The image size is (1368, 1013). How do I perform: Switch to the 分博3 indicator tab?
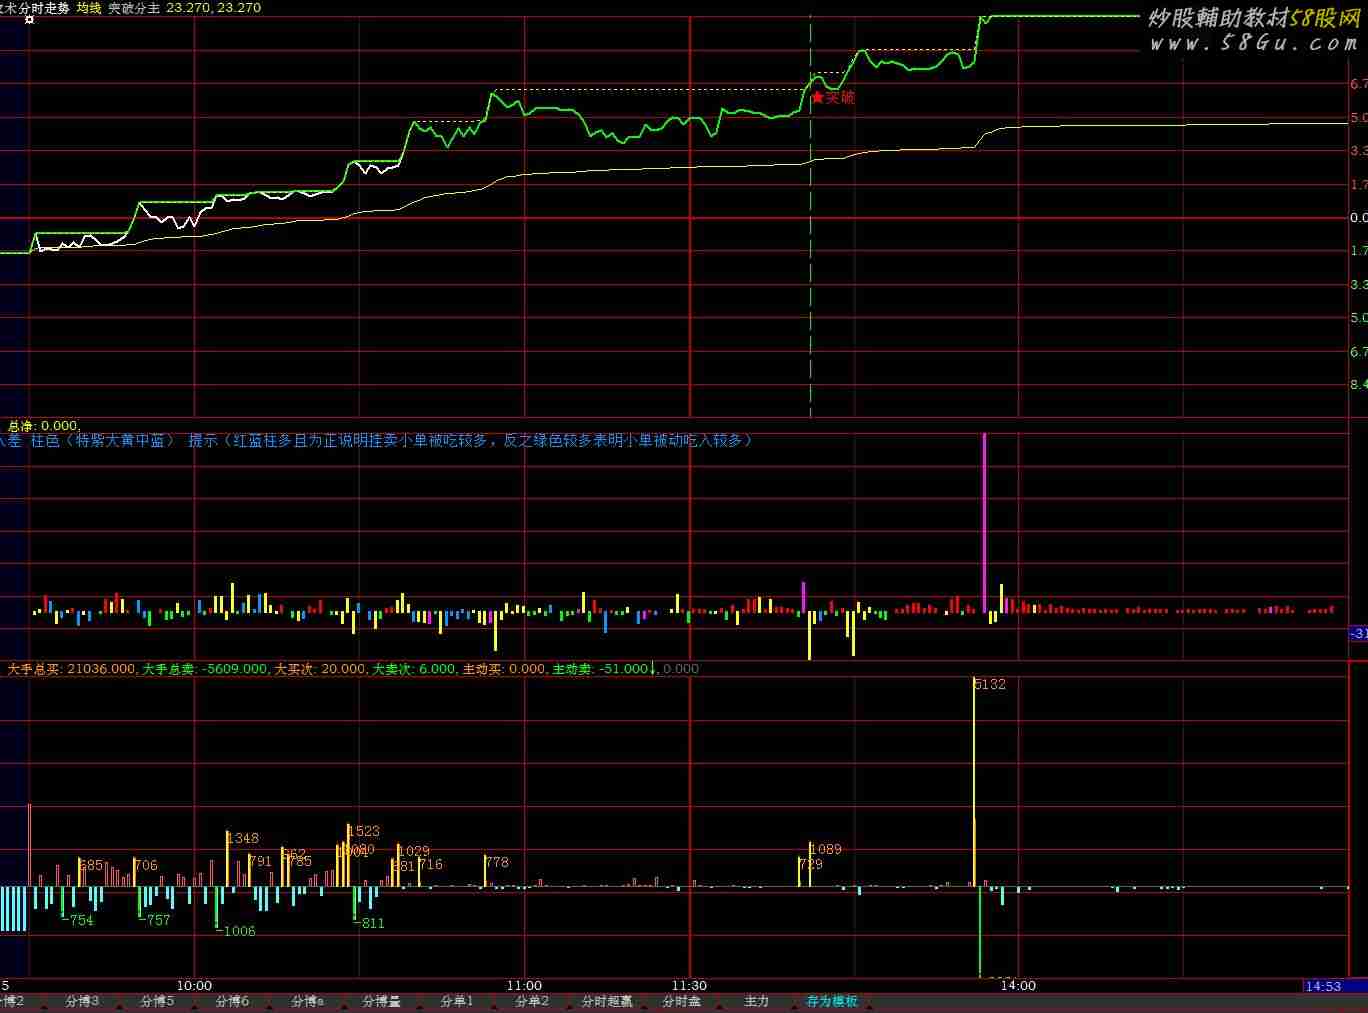point(82,1001)
